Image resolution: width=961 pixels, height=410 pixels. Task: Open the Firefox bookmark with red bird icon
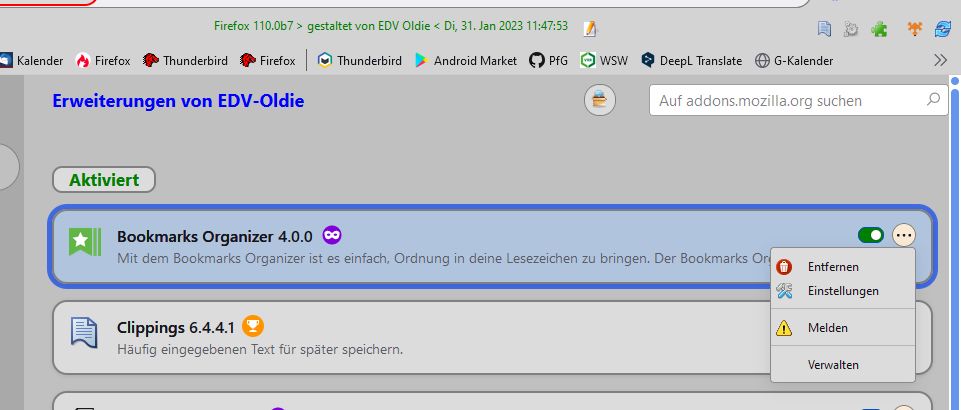[268, 61]
